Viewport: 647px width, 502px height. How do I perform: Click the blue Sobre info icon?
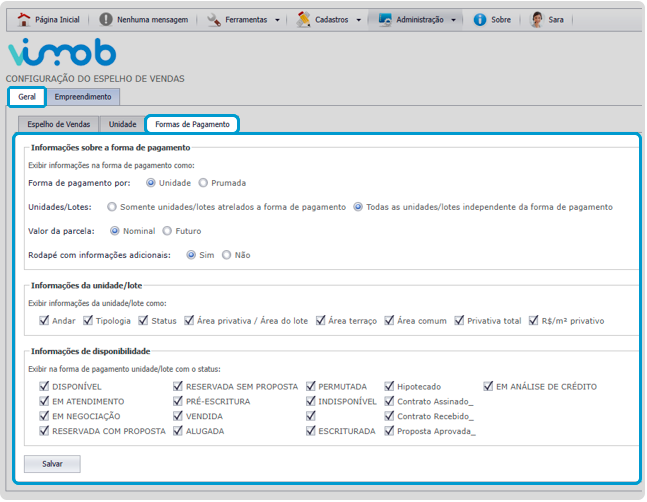[x=479, y=19]
